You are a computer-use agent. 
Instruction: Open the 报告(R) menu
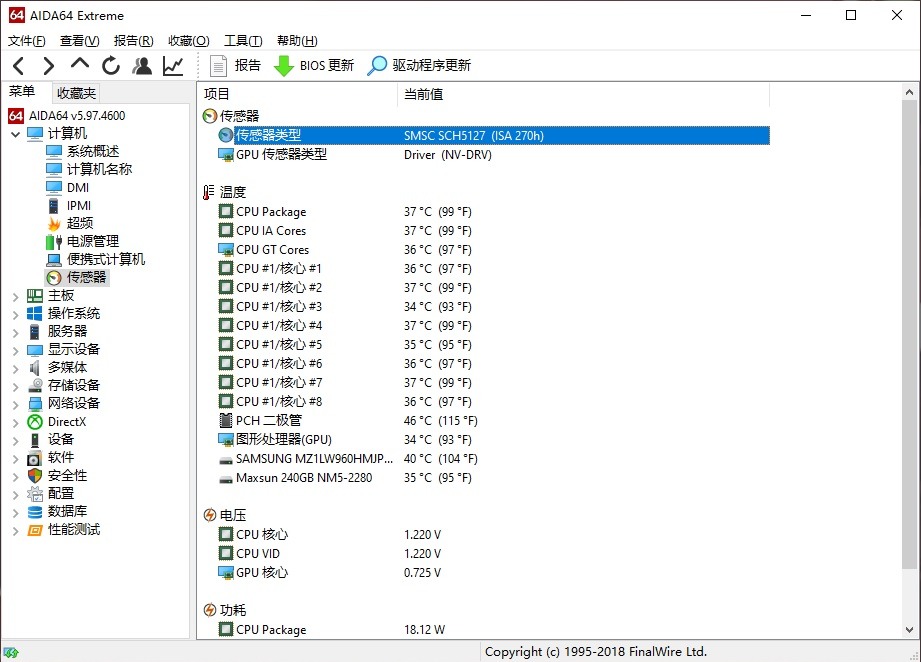coord(133,41)
